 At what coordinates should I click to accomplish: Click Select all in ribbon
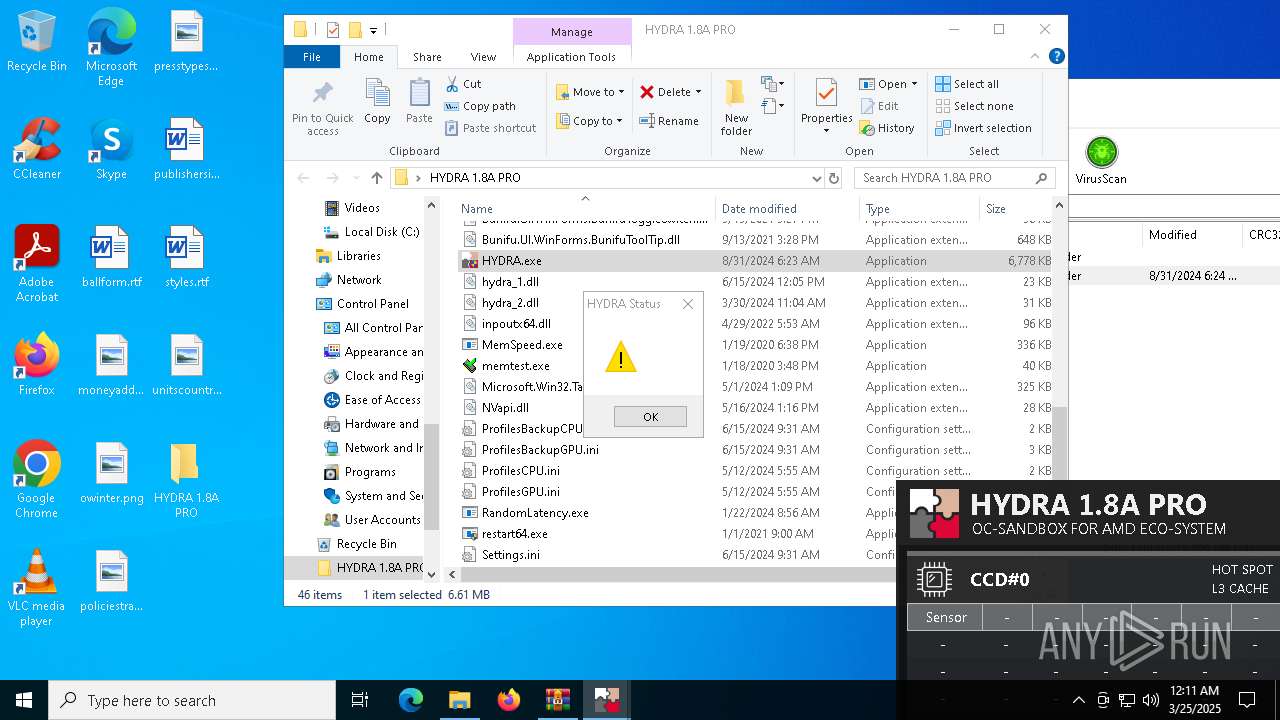tap(967, 84)
